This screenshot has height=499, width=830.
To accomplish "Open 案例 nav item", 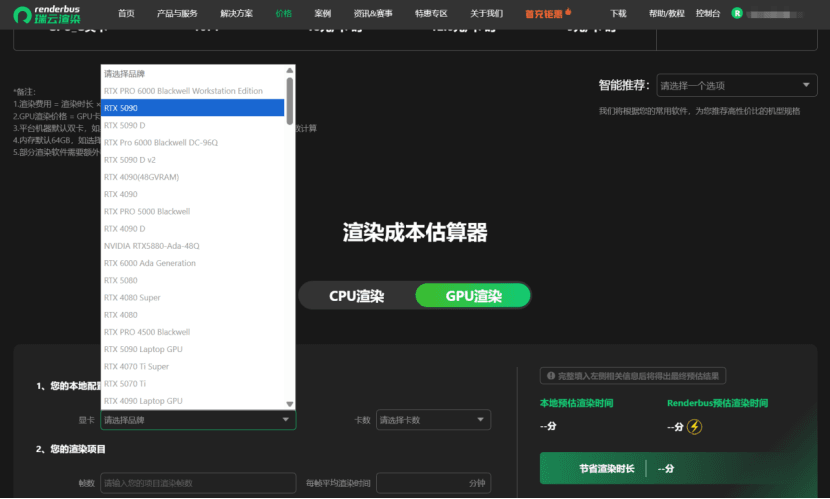I will coord(322,13).
